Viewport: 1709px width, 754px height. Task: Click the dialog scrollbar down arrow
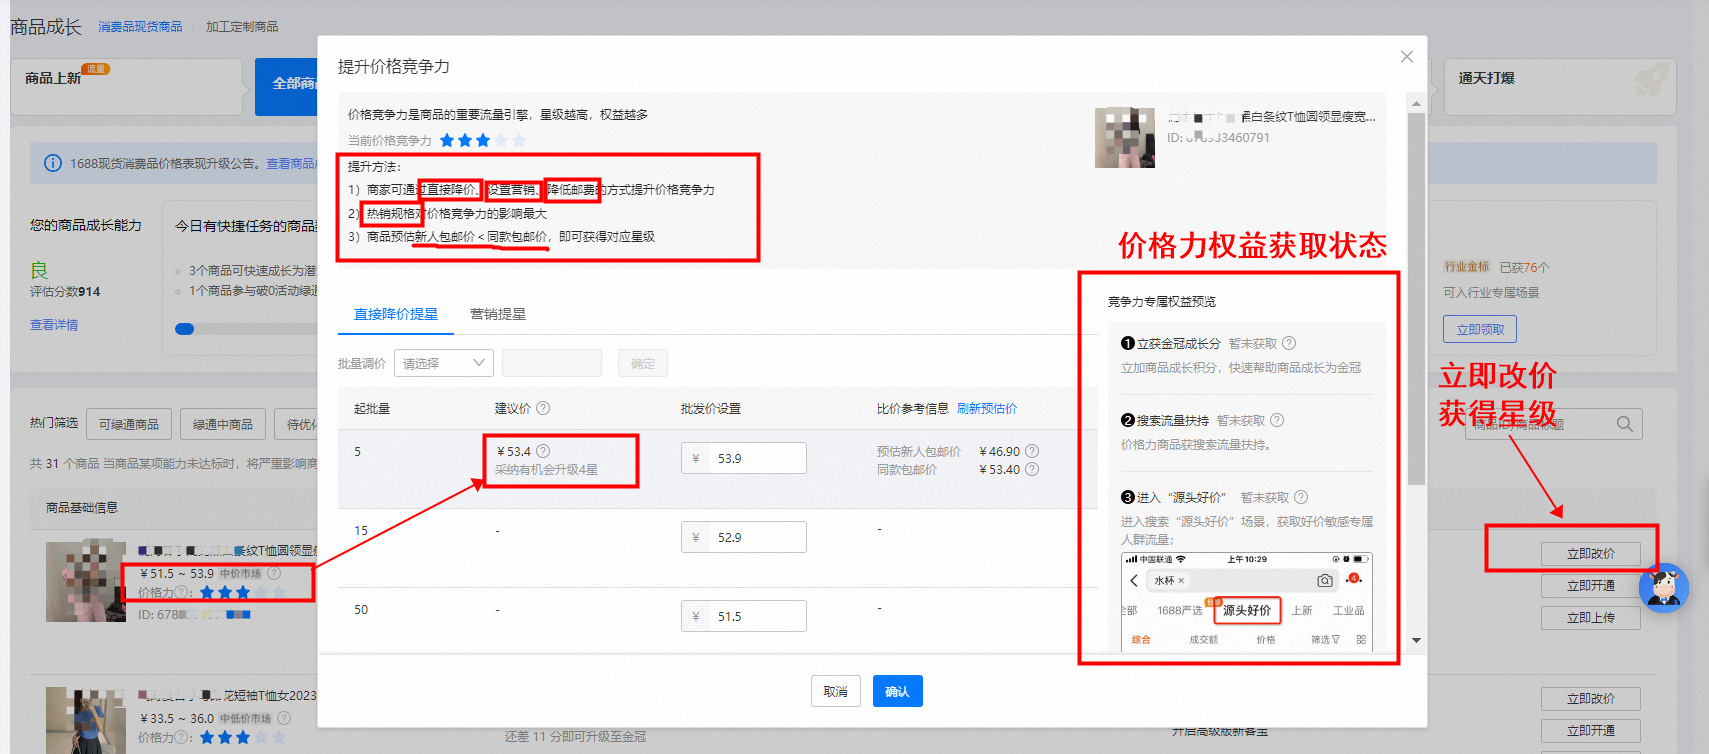1416,640
